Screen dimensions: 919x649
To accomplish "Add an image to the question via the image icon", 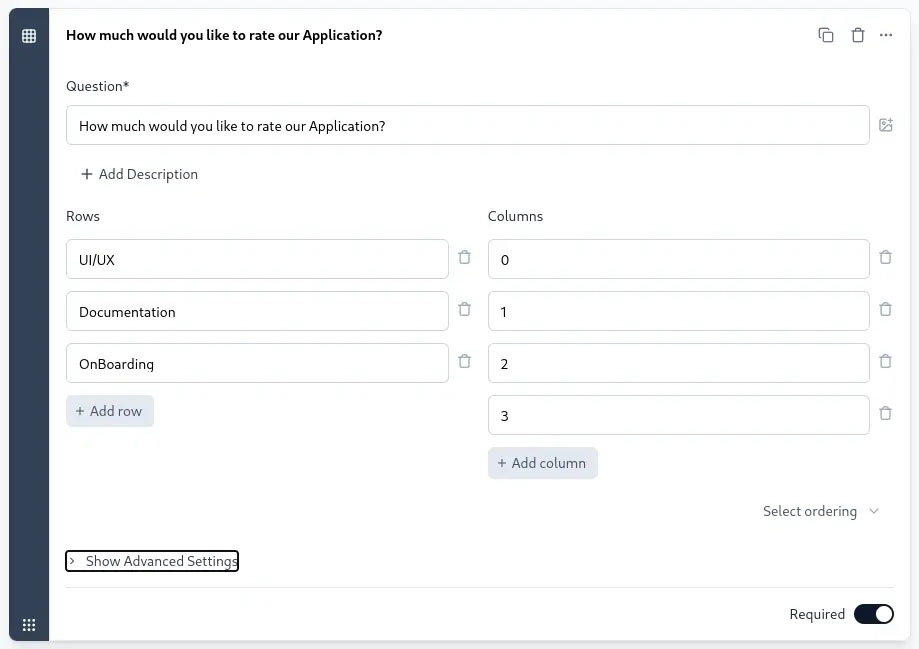I will [x=886, y=125].
